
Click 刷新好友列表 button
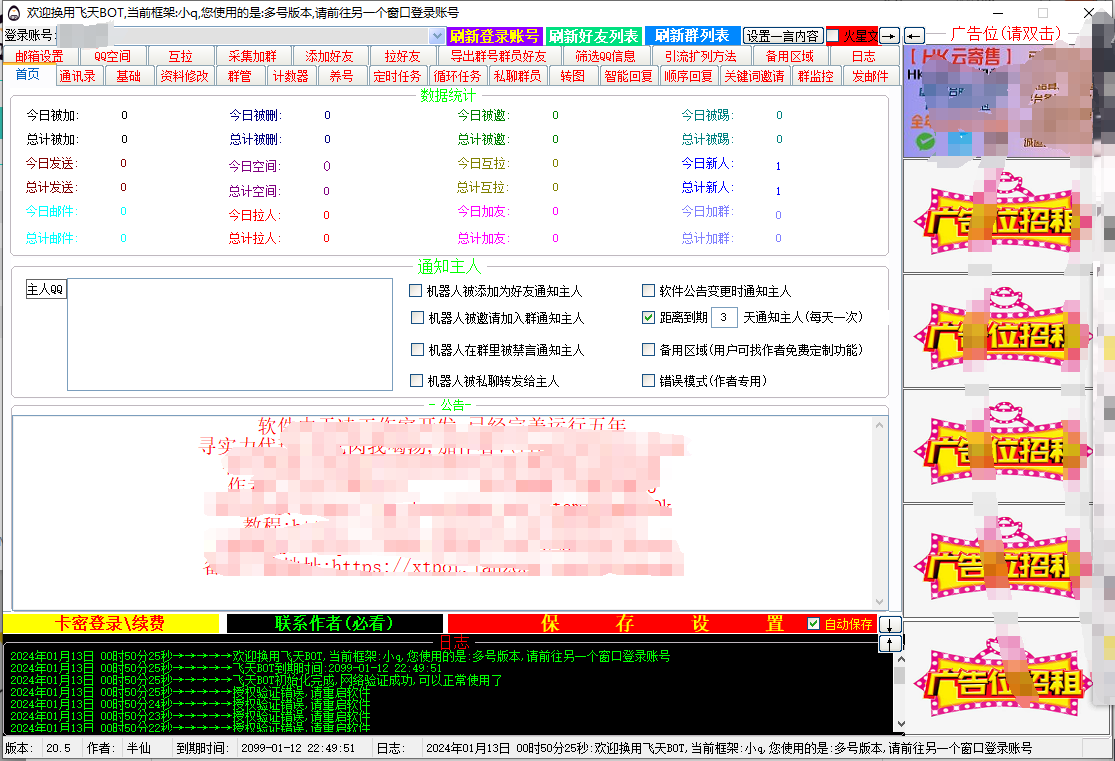click(594, 36)
